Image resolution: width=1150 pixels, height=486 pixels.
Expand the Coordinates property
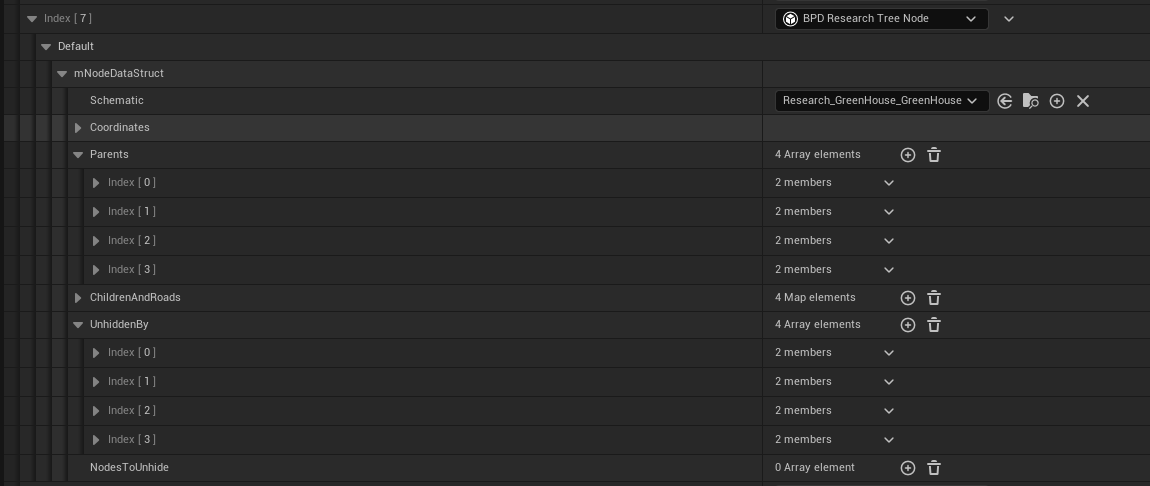[x=78, y=128]
